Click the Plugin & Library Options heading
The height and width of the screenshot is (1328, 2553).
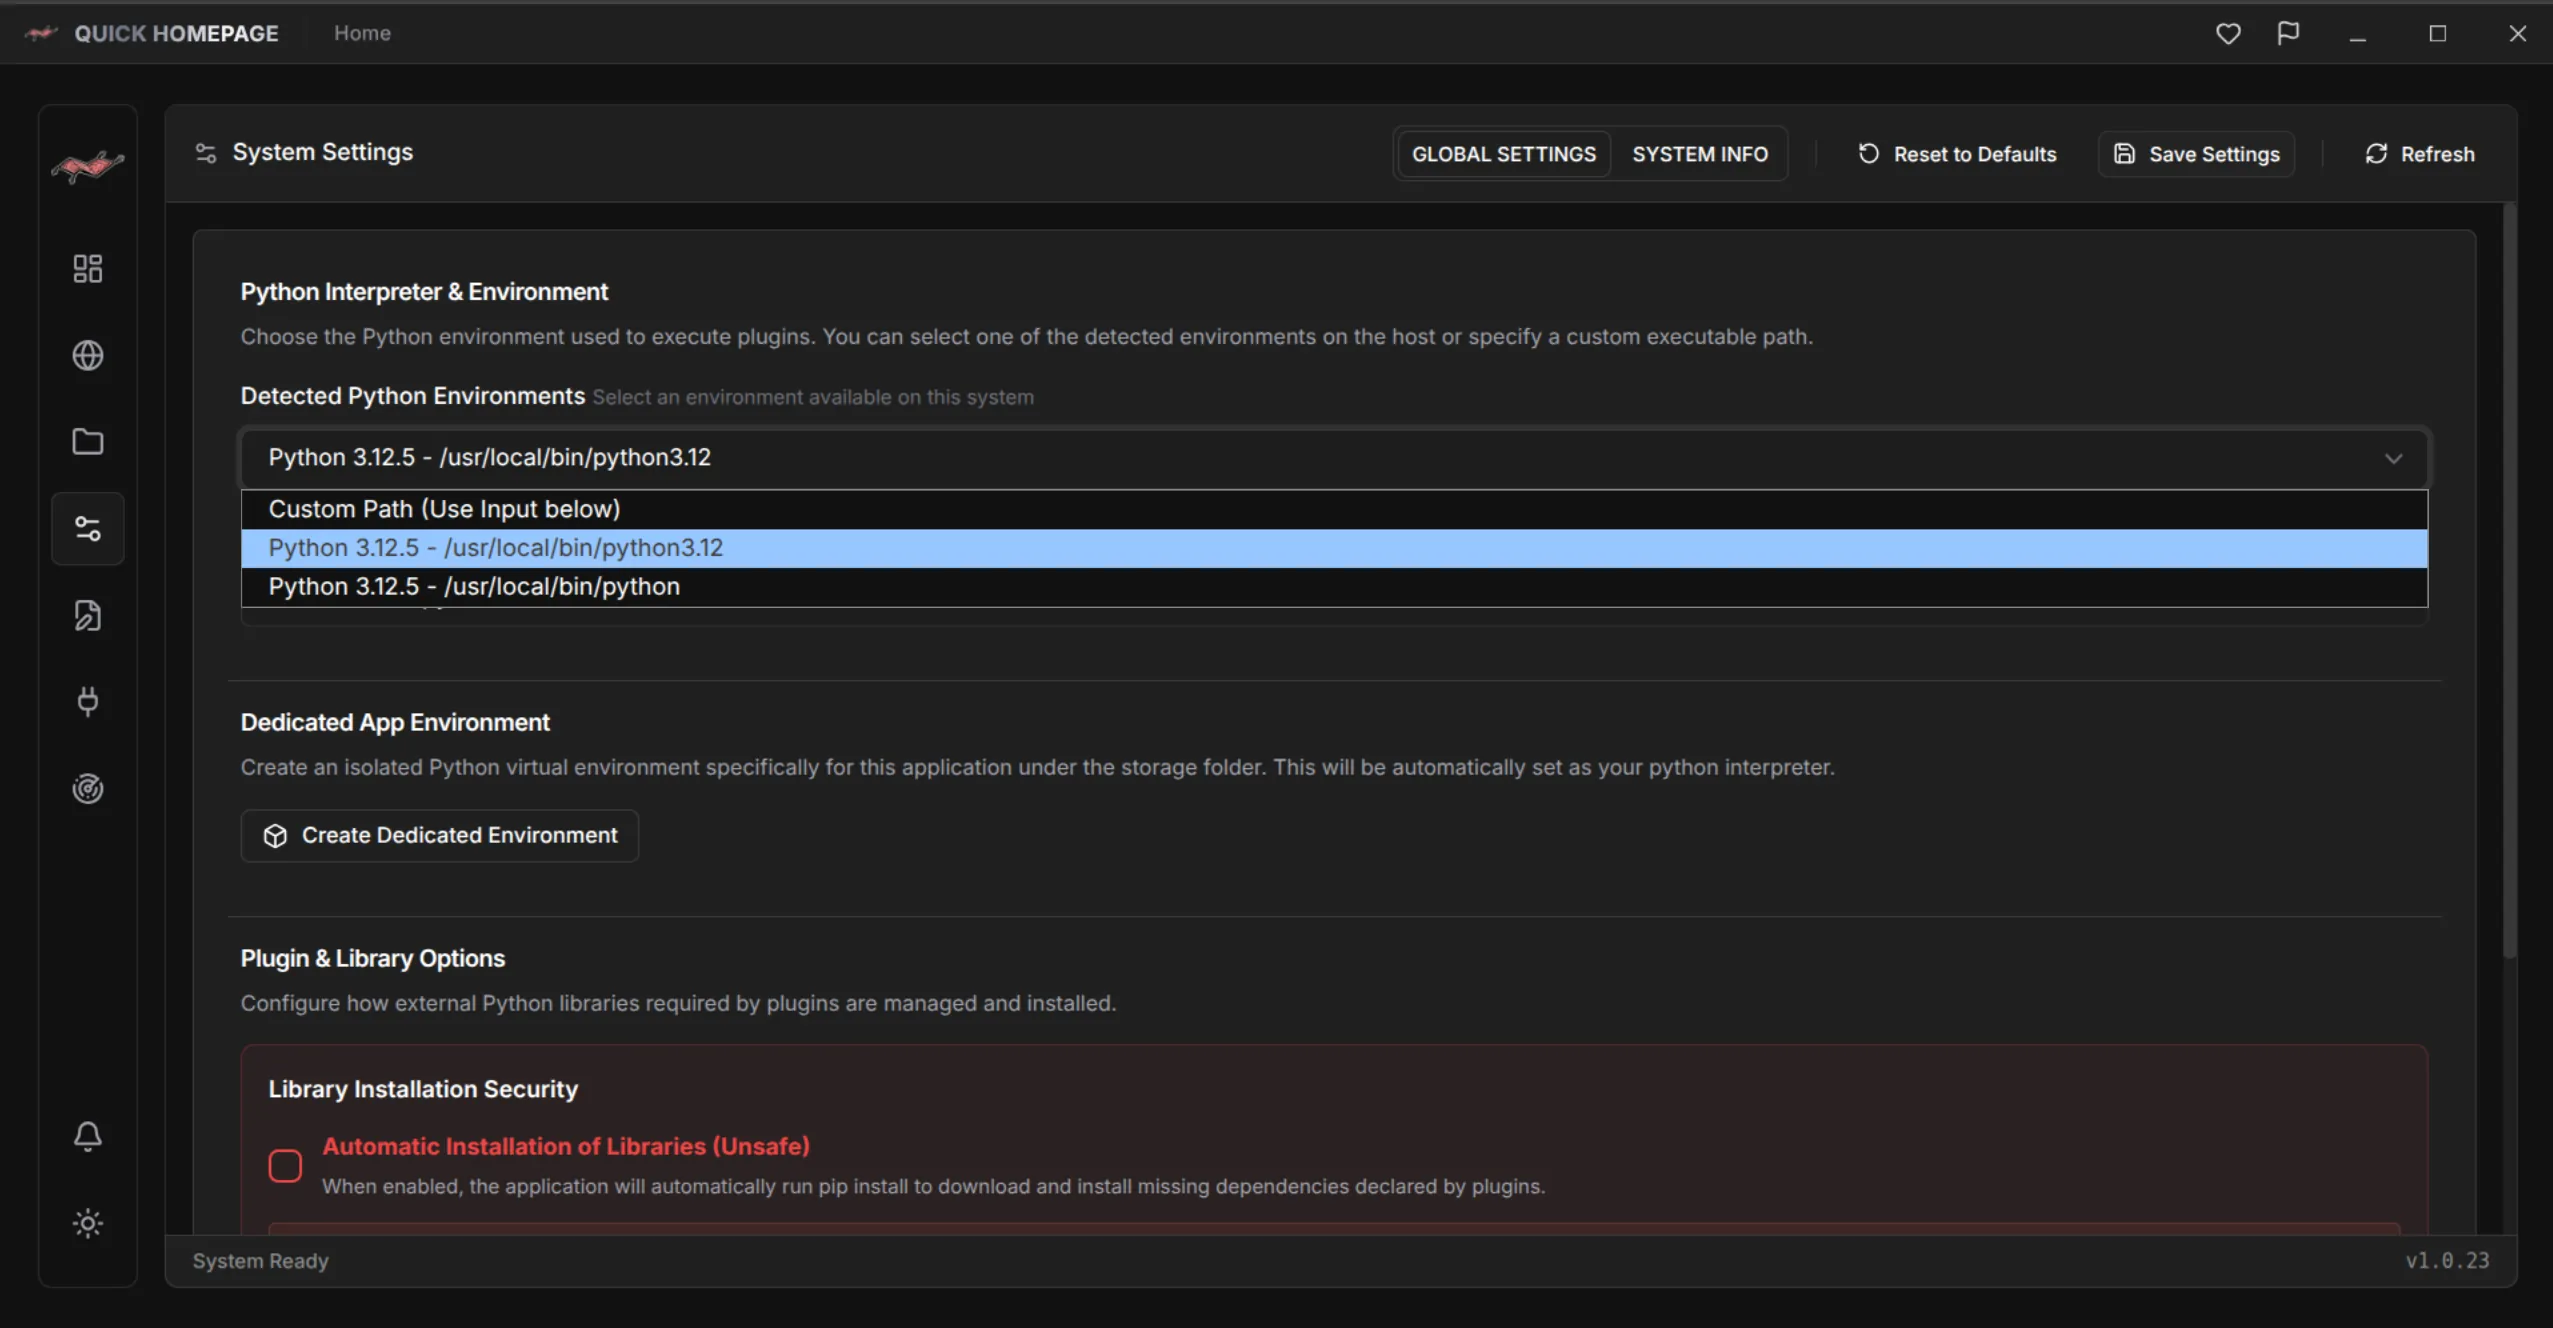coord(372,958)
